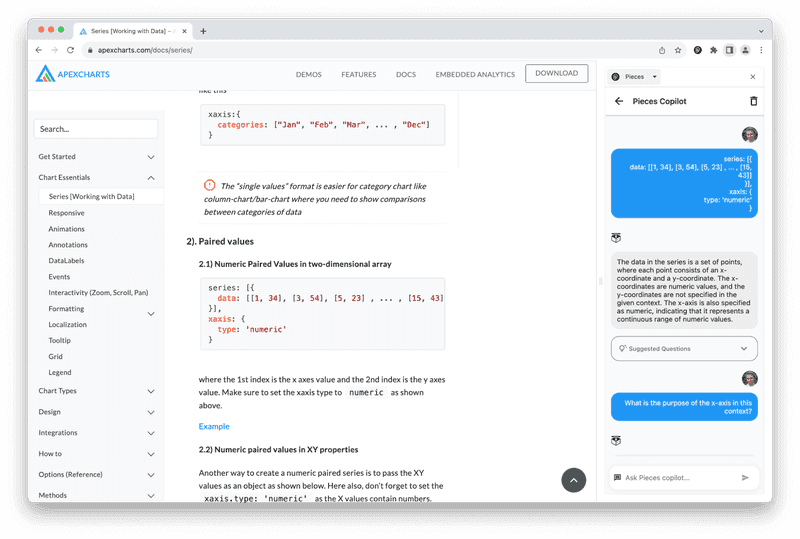Click the warning icon in the note

click(209, 185)
